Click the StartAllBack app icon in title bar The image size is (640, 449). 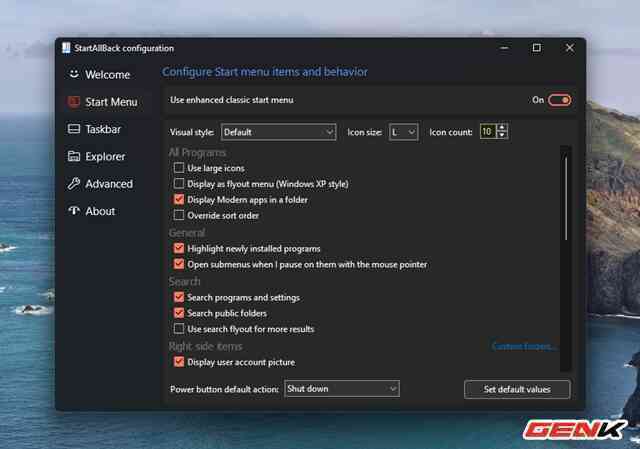coord(66,48)
